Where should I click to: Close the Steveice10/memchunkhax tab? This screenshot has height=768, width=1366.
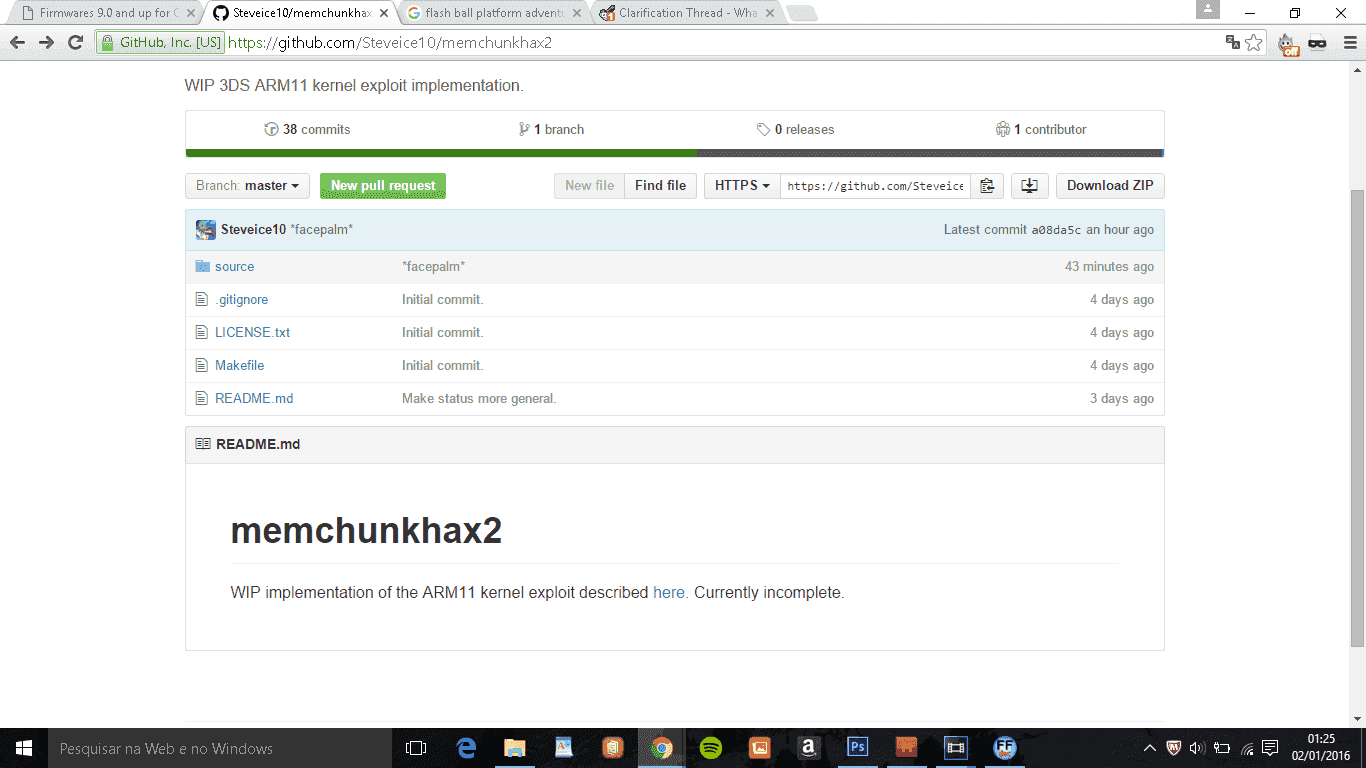(x=384, y=13)
